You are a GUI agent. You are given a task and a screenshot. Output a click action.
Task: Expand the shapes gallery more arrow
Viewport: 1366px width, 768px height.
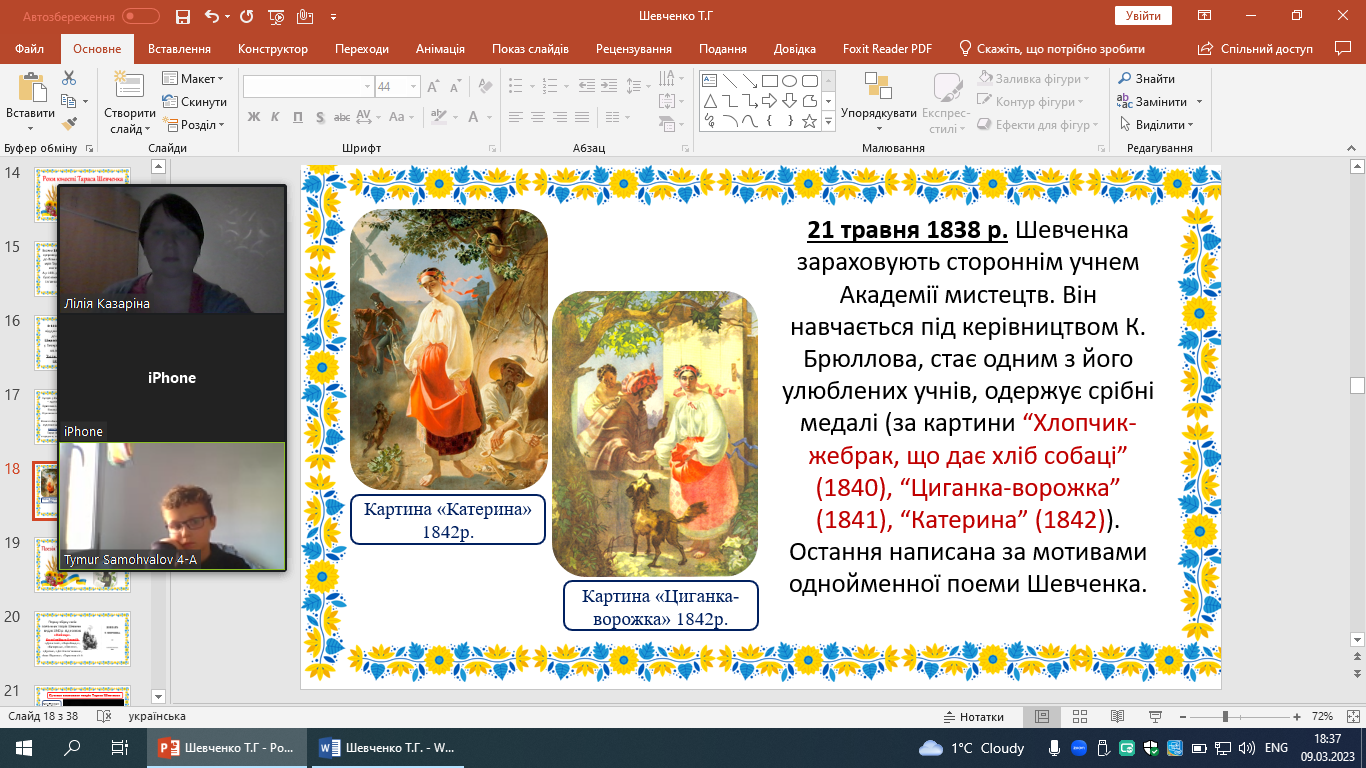click(828, 121)
